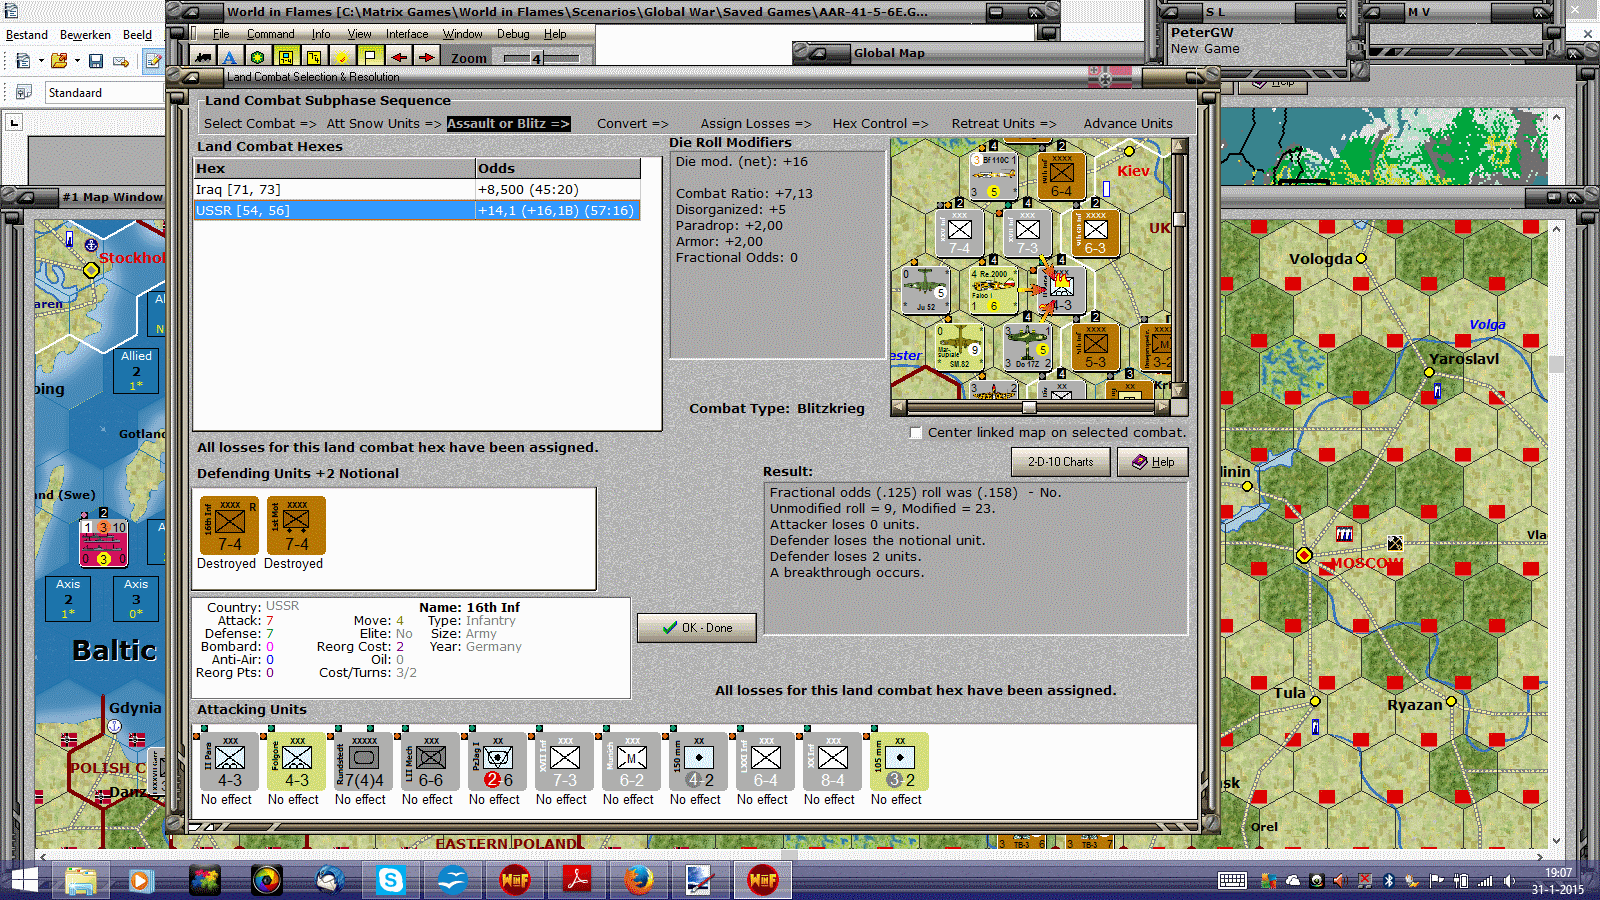Open the Command menu
The height and width of the screenshot is (900, 1600).
[x=270, y=34]
